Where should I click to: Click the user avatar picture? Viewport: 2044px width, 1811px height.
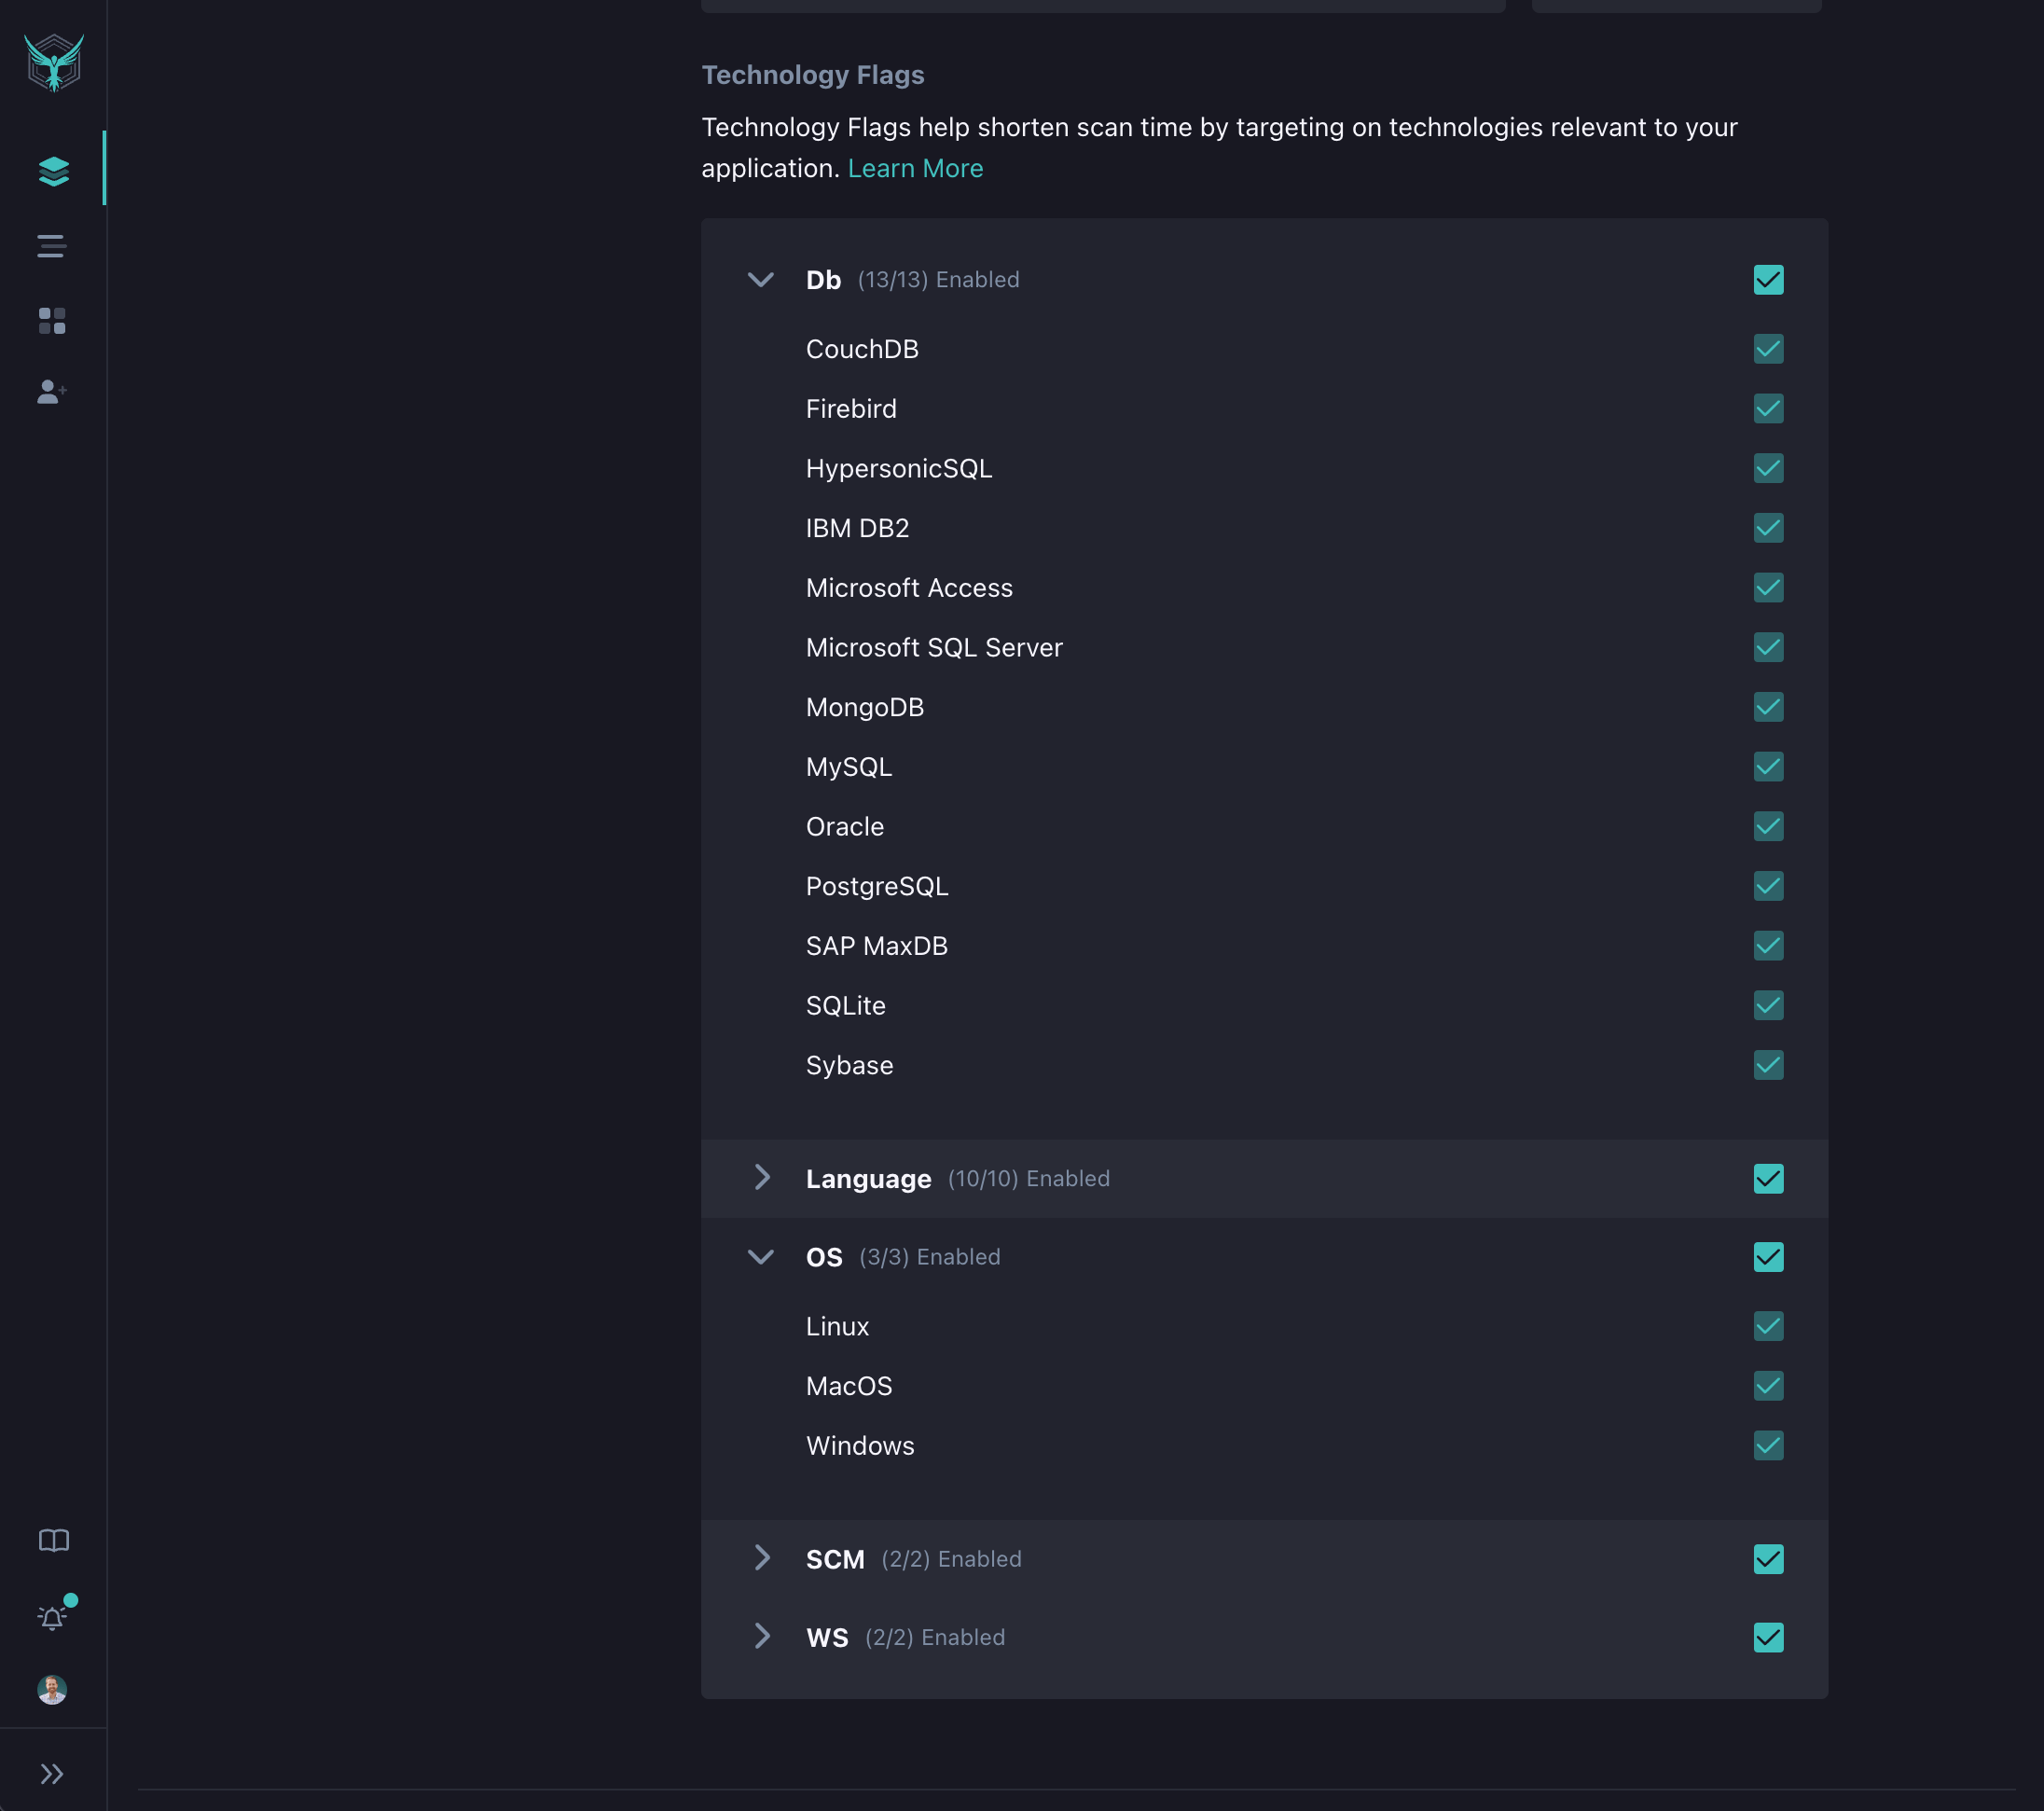pos(52,1690)
